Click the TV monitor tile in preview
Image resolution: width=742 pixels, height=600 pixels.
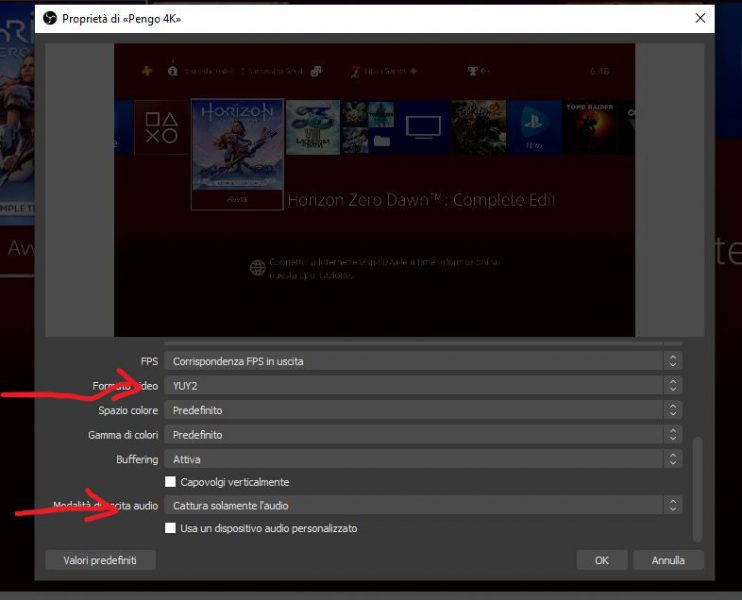tap(423, 127)
